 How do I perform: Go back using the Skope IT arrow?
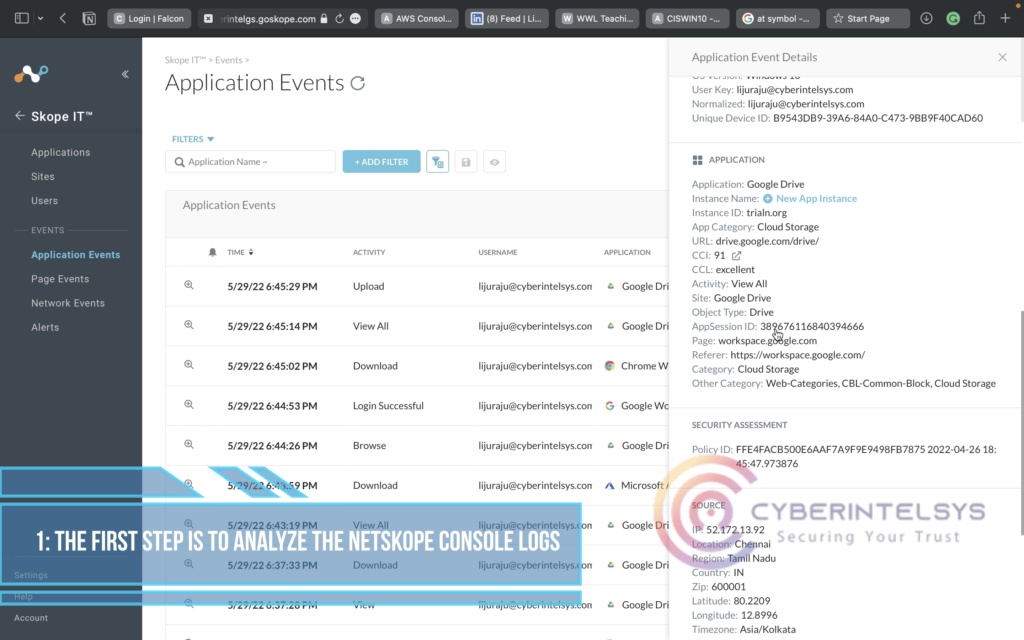click(20, 116)
